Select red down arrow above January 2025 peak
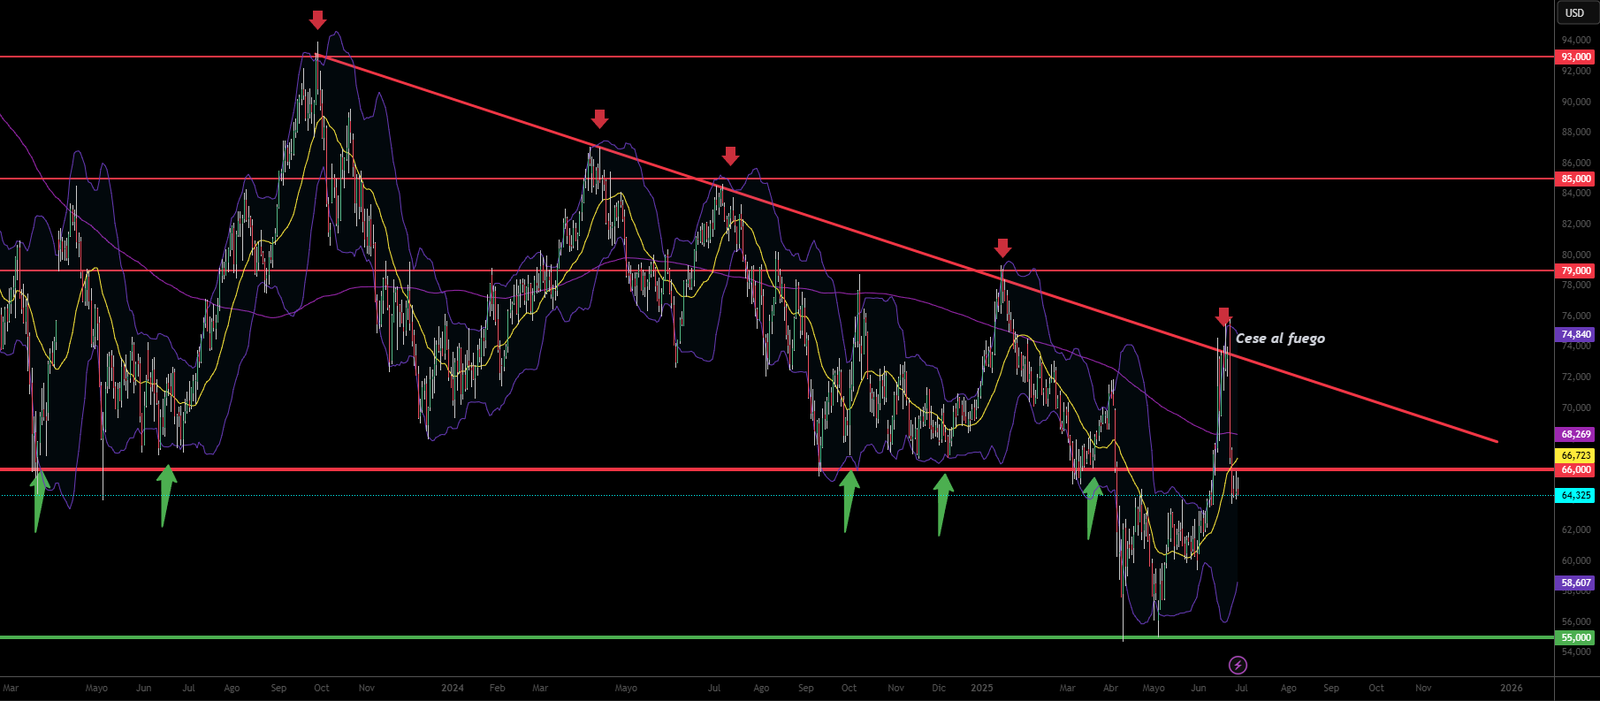 (x=1002, y=248)
